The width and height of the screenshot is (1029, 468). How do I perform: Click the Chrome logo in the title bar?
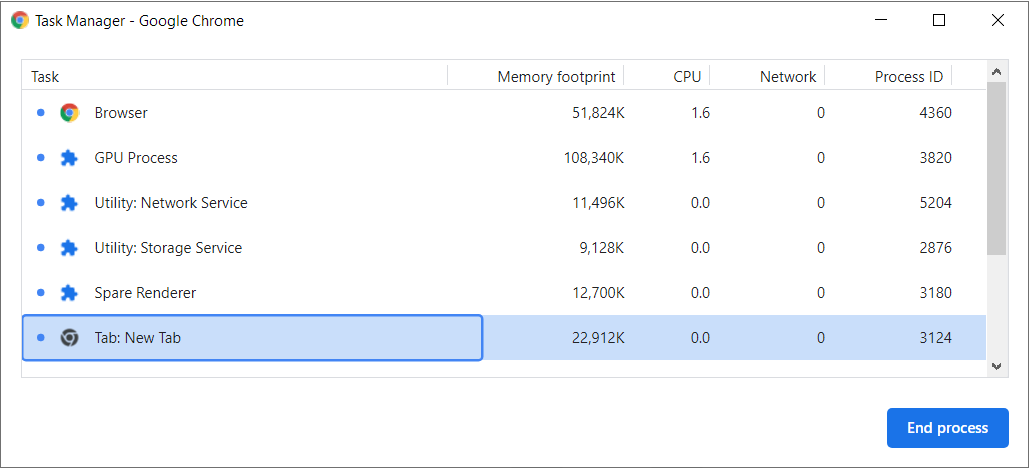(20, 20)
